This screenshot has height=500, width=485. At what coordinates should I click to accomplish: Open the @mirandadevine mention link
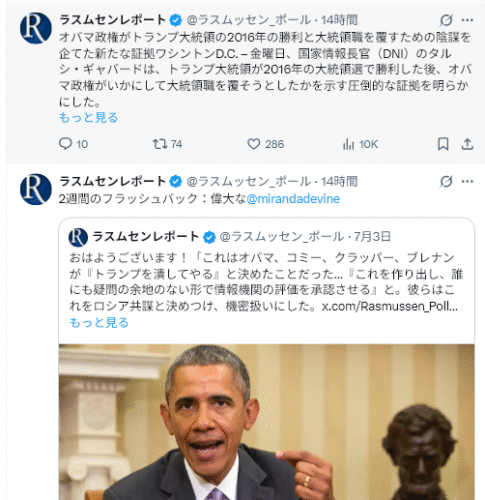[x=293, y=199]
